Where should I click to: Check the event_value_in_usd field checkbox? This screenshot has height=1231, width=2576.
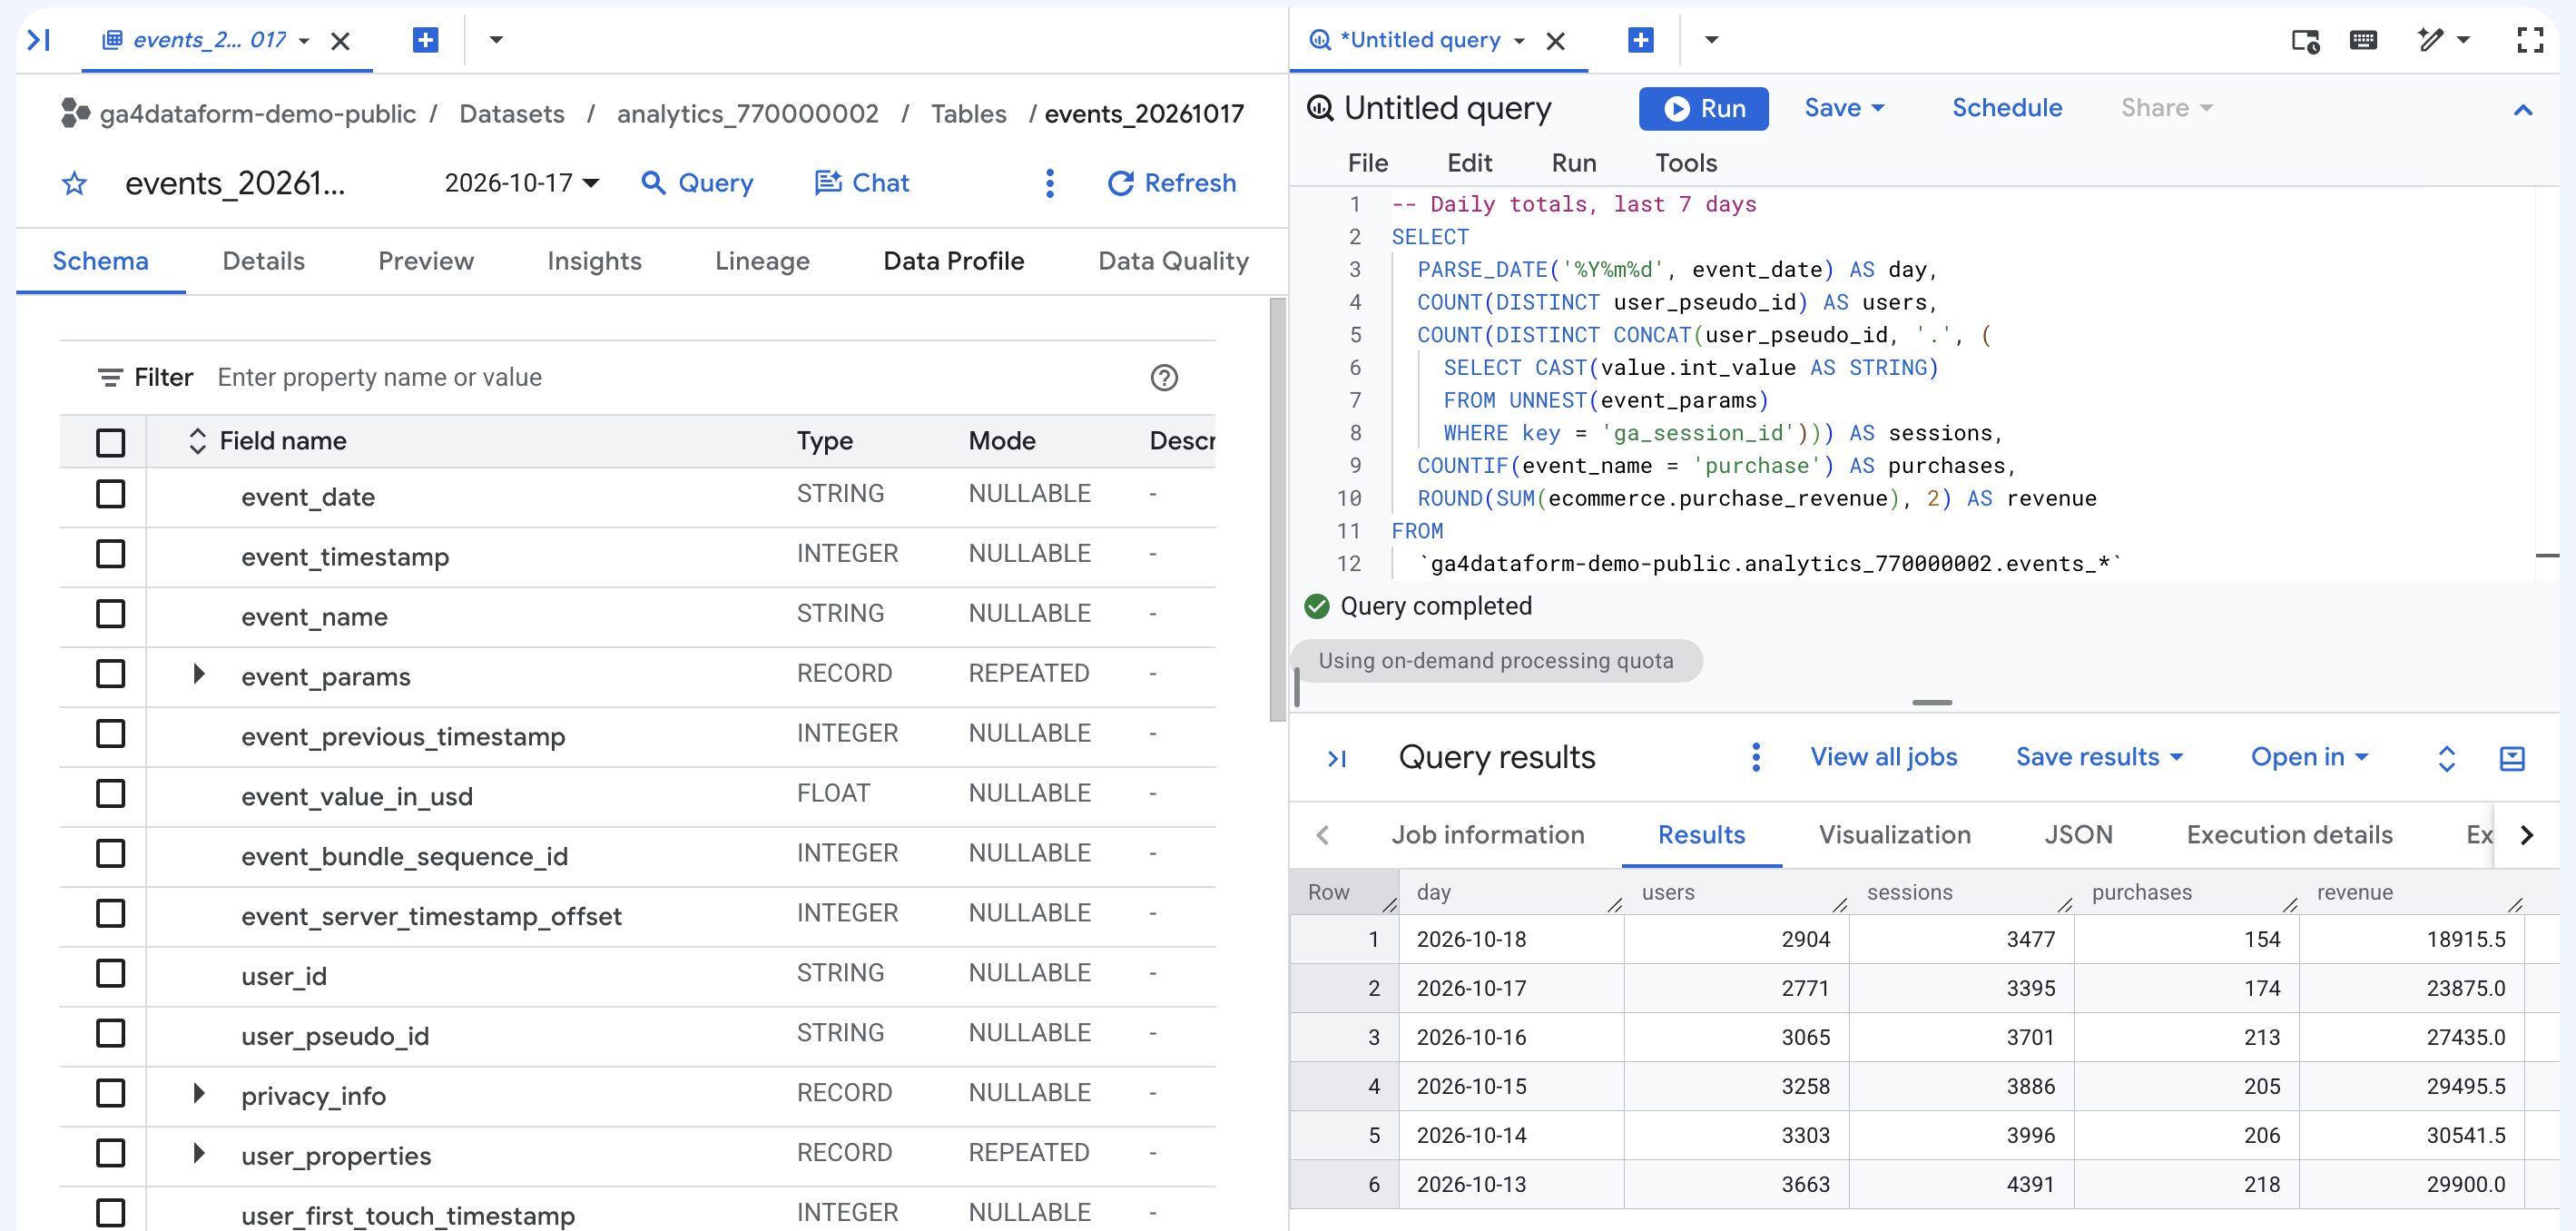(111, 794)
